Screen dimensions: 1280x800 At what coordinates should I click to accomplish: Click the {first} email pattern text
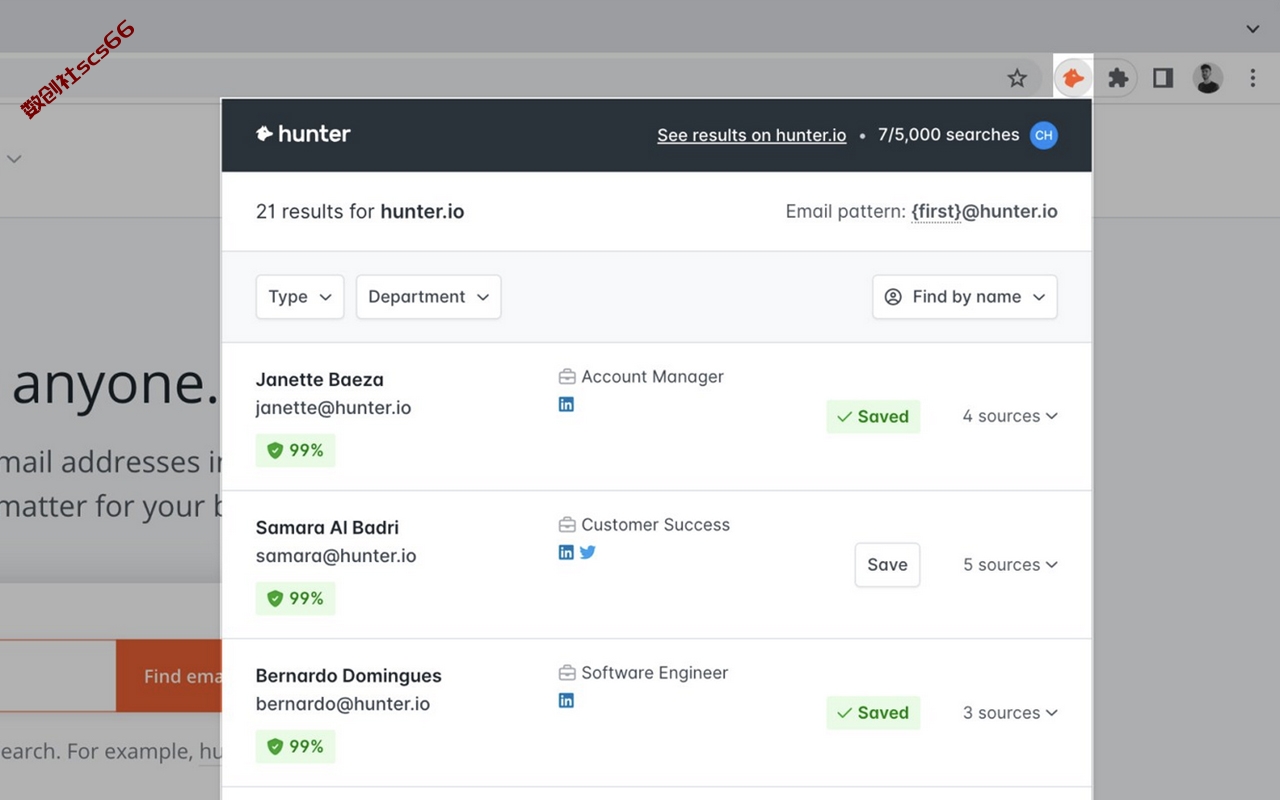935,211
